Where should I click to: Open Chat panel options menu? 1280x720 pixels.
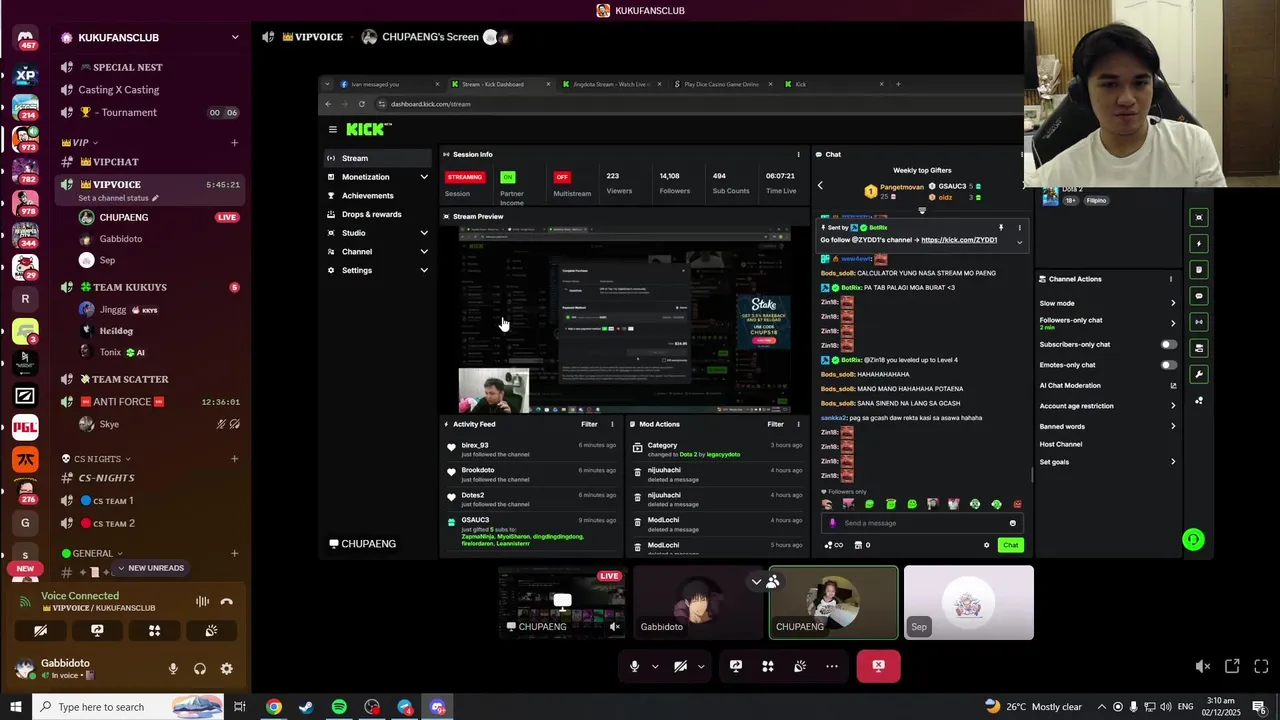(x=1020, y=154)
